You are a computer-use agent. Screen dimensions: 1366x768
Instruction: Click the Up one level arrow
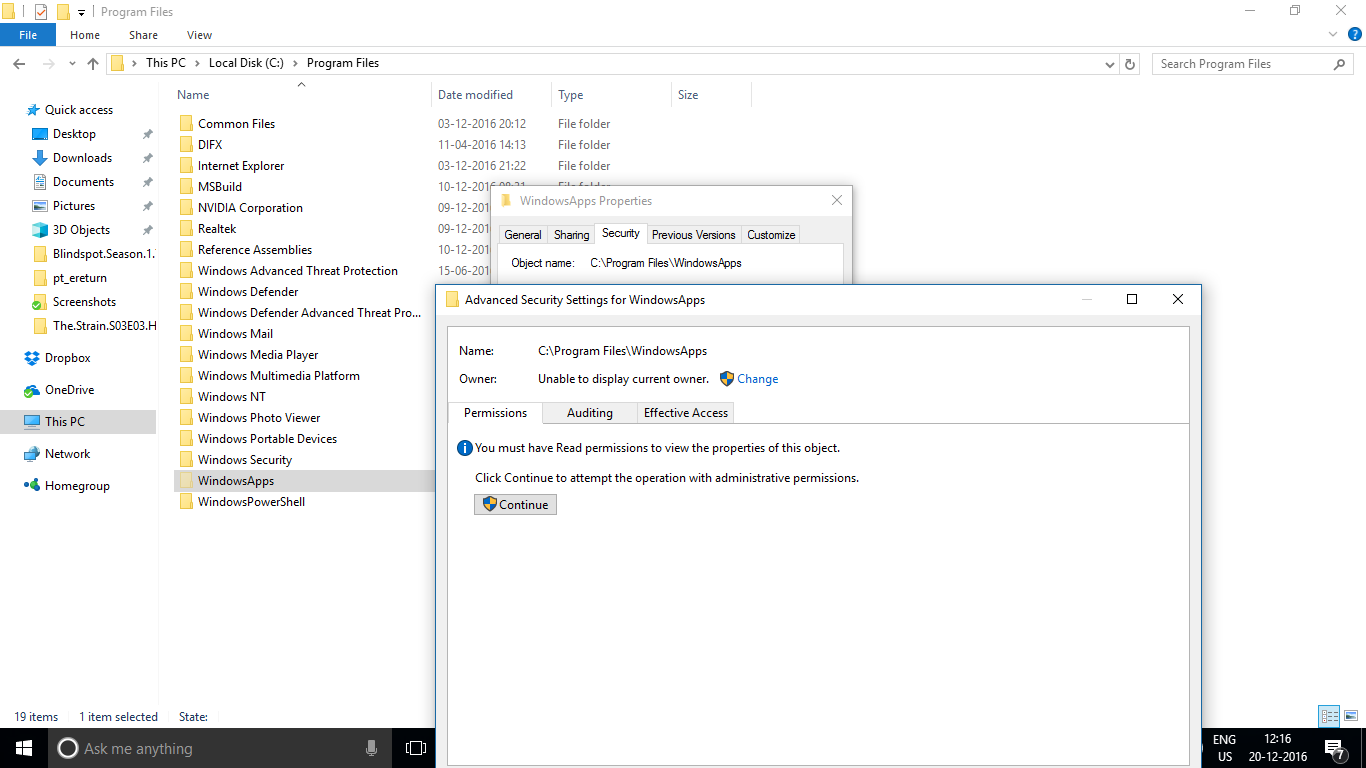tap(93, 63)
